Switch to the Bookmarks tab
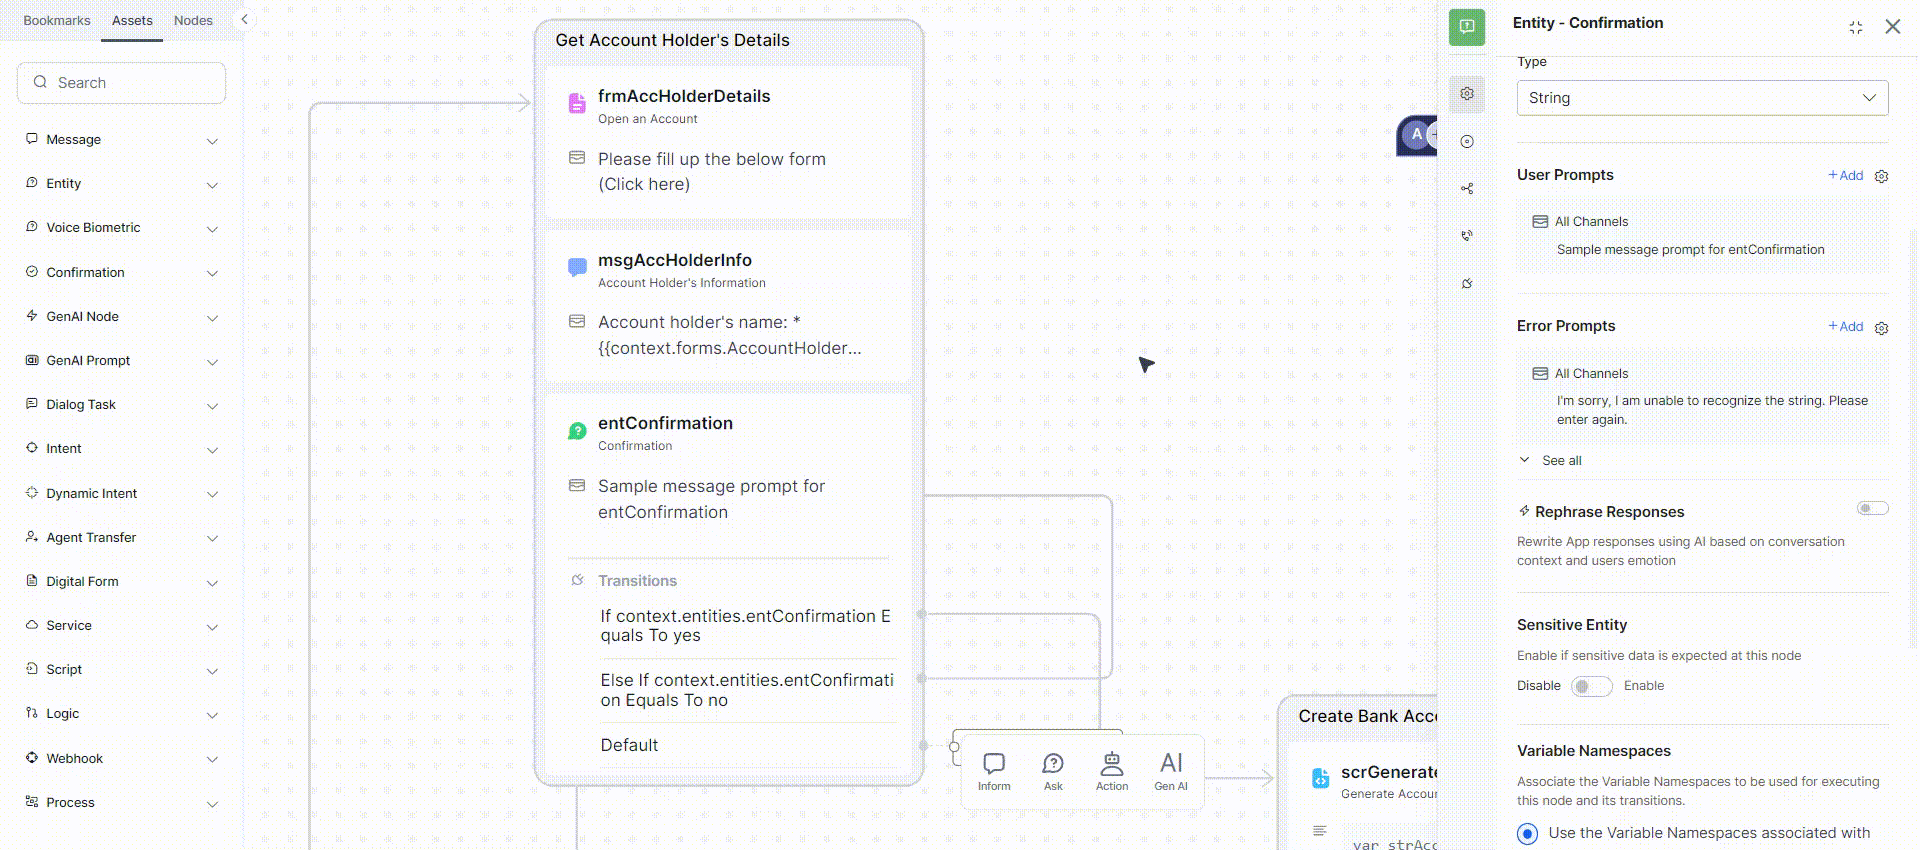This screenshot has width=1920, height=850. [x=57, y=21]
